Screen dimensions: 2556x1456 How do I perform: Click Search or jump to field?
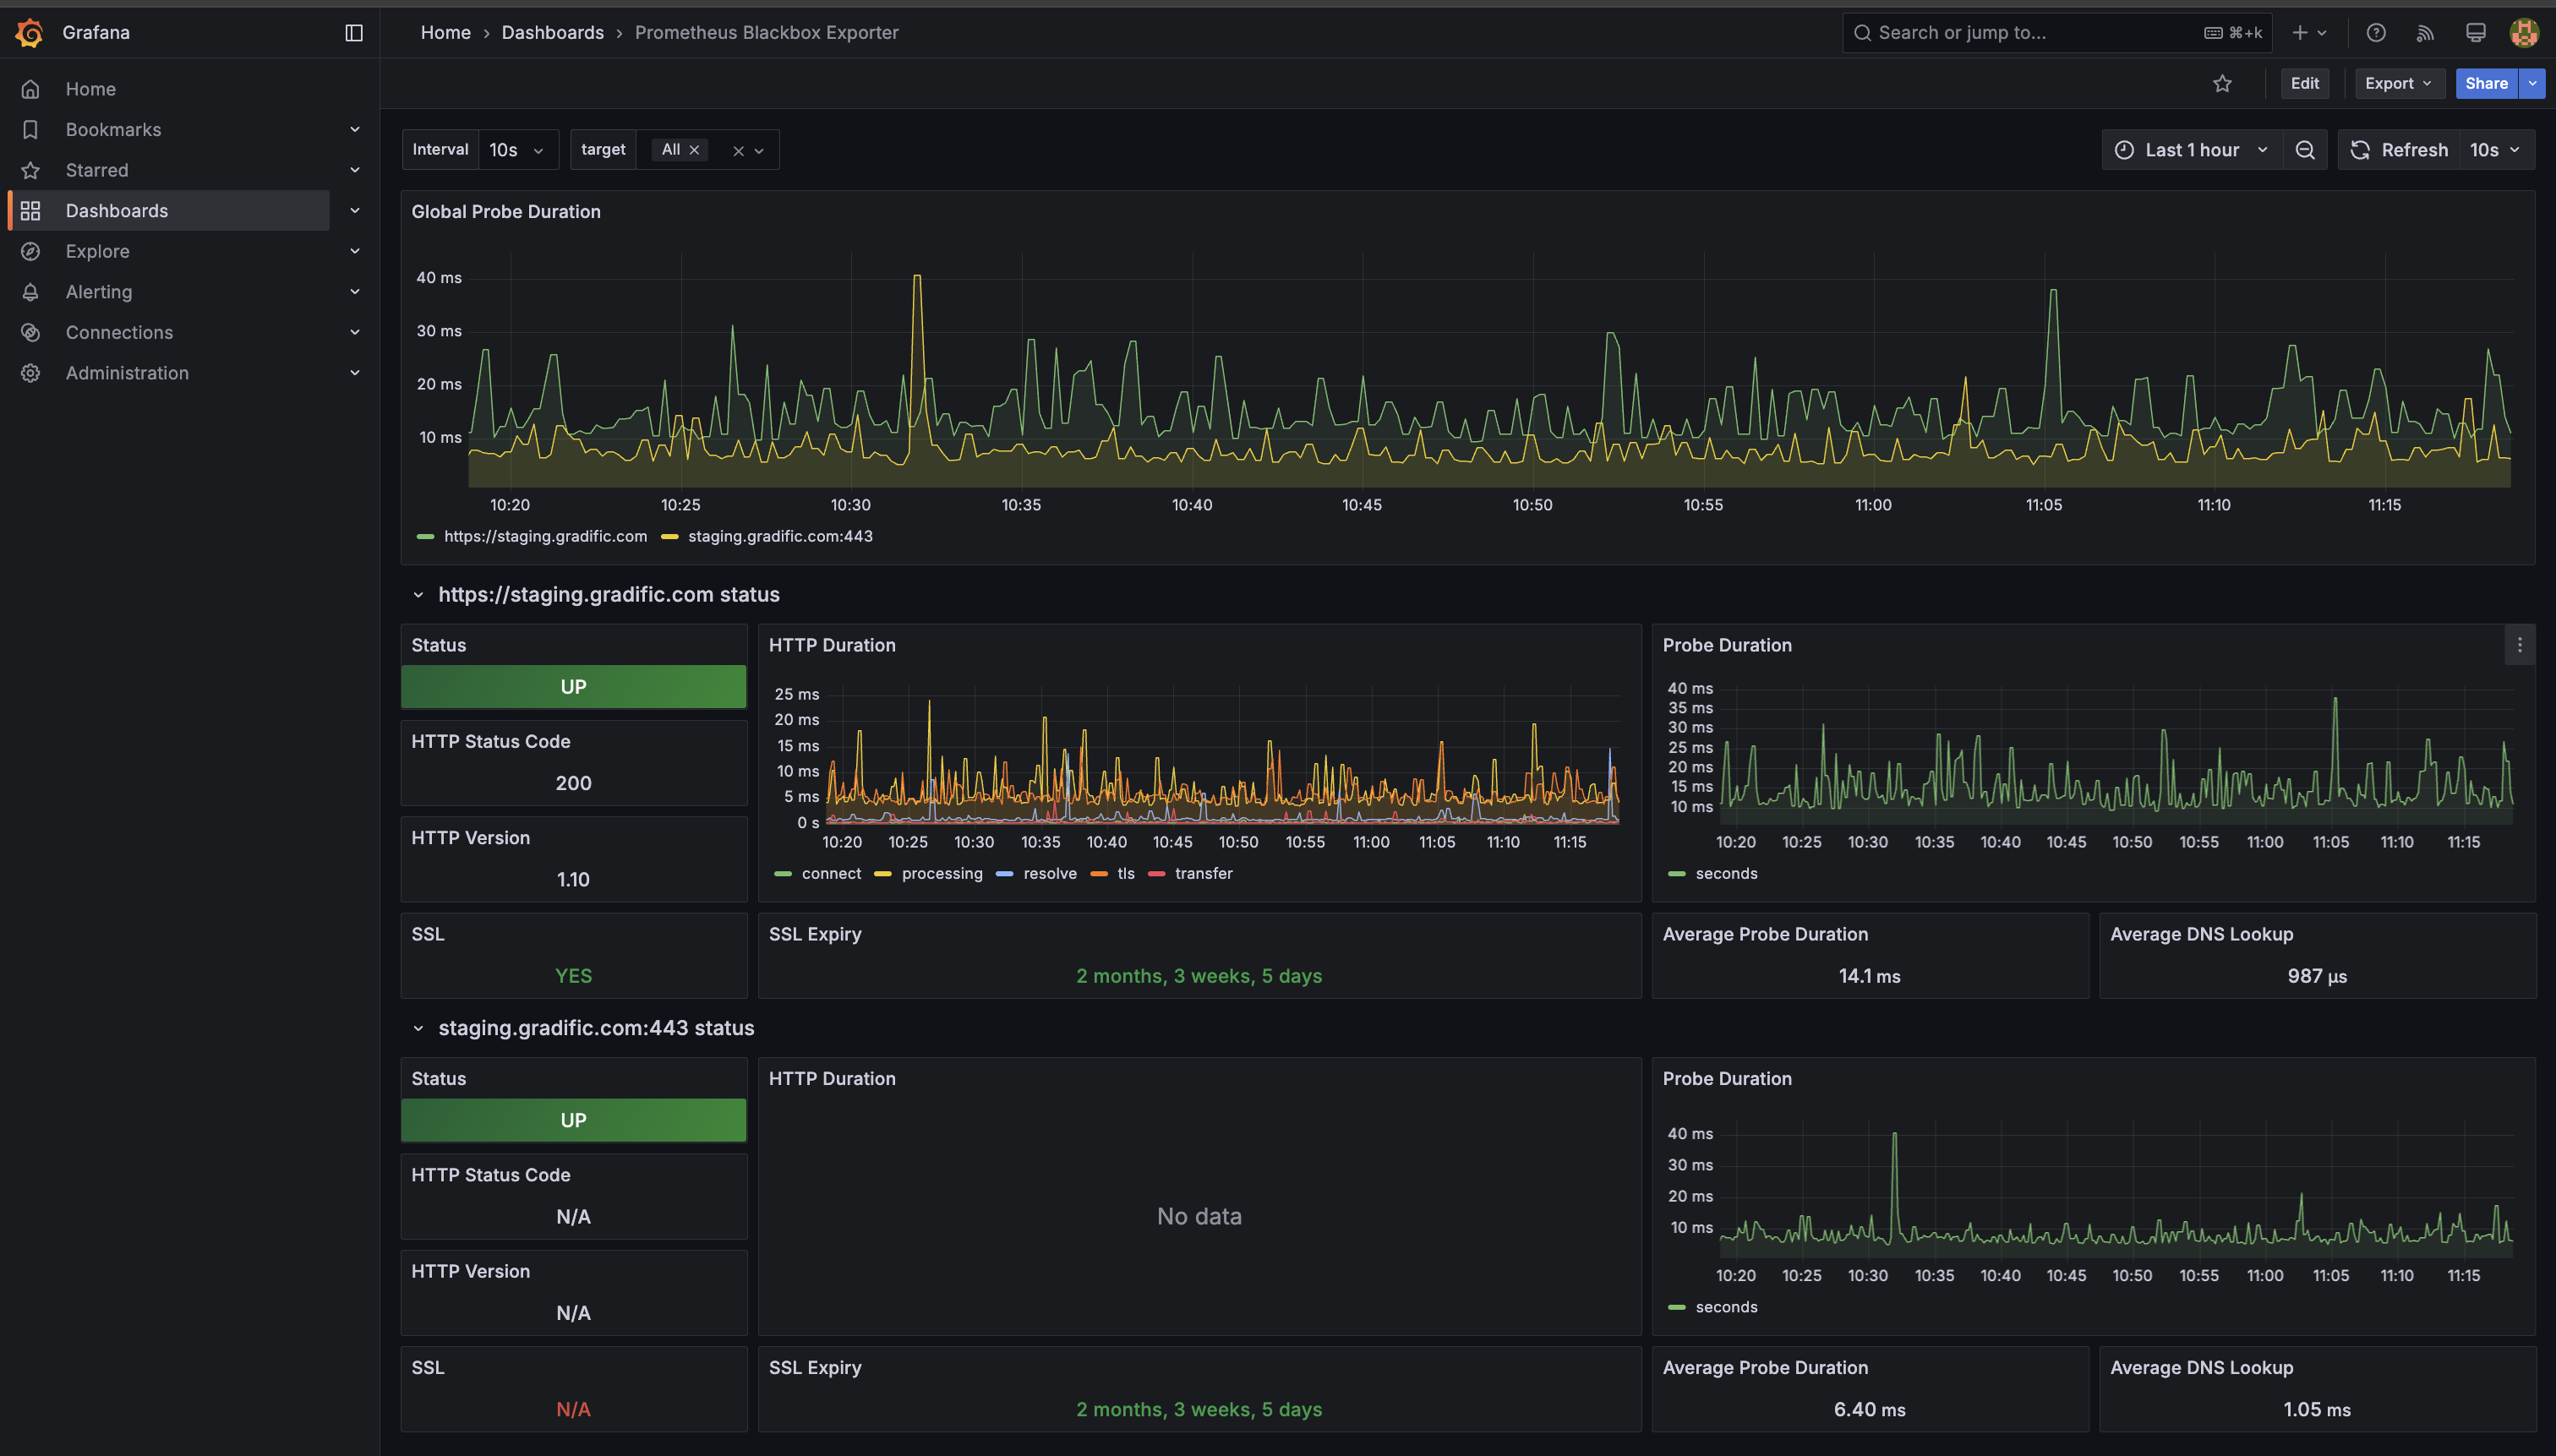2057,33
